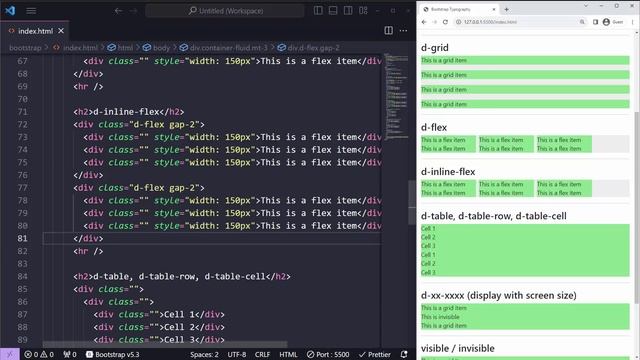This screenshot has width=640, height=360.
Task: Open the customize layout icon
Action: [363, 11]
